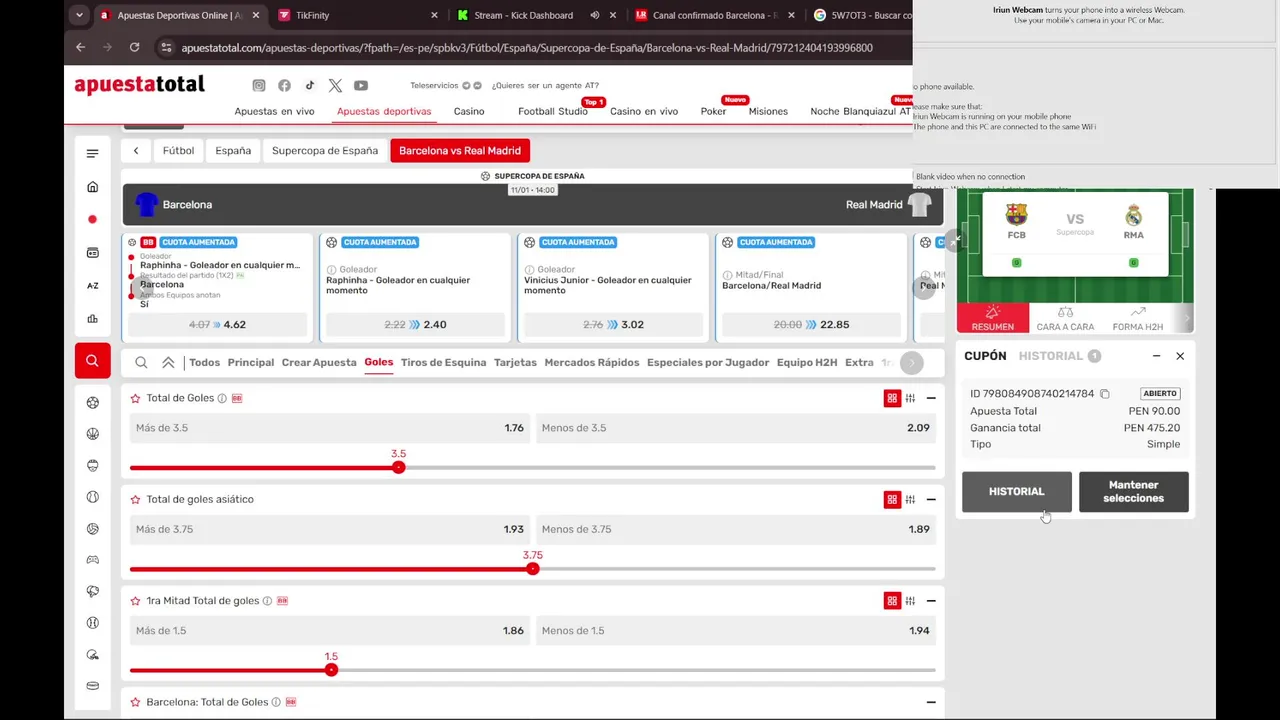Go back with browser back arrow
This screenshot has width=1280, height=720.
pyautogui.click(x=80, y=47)
